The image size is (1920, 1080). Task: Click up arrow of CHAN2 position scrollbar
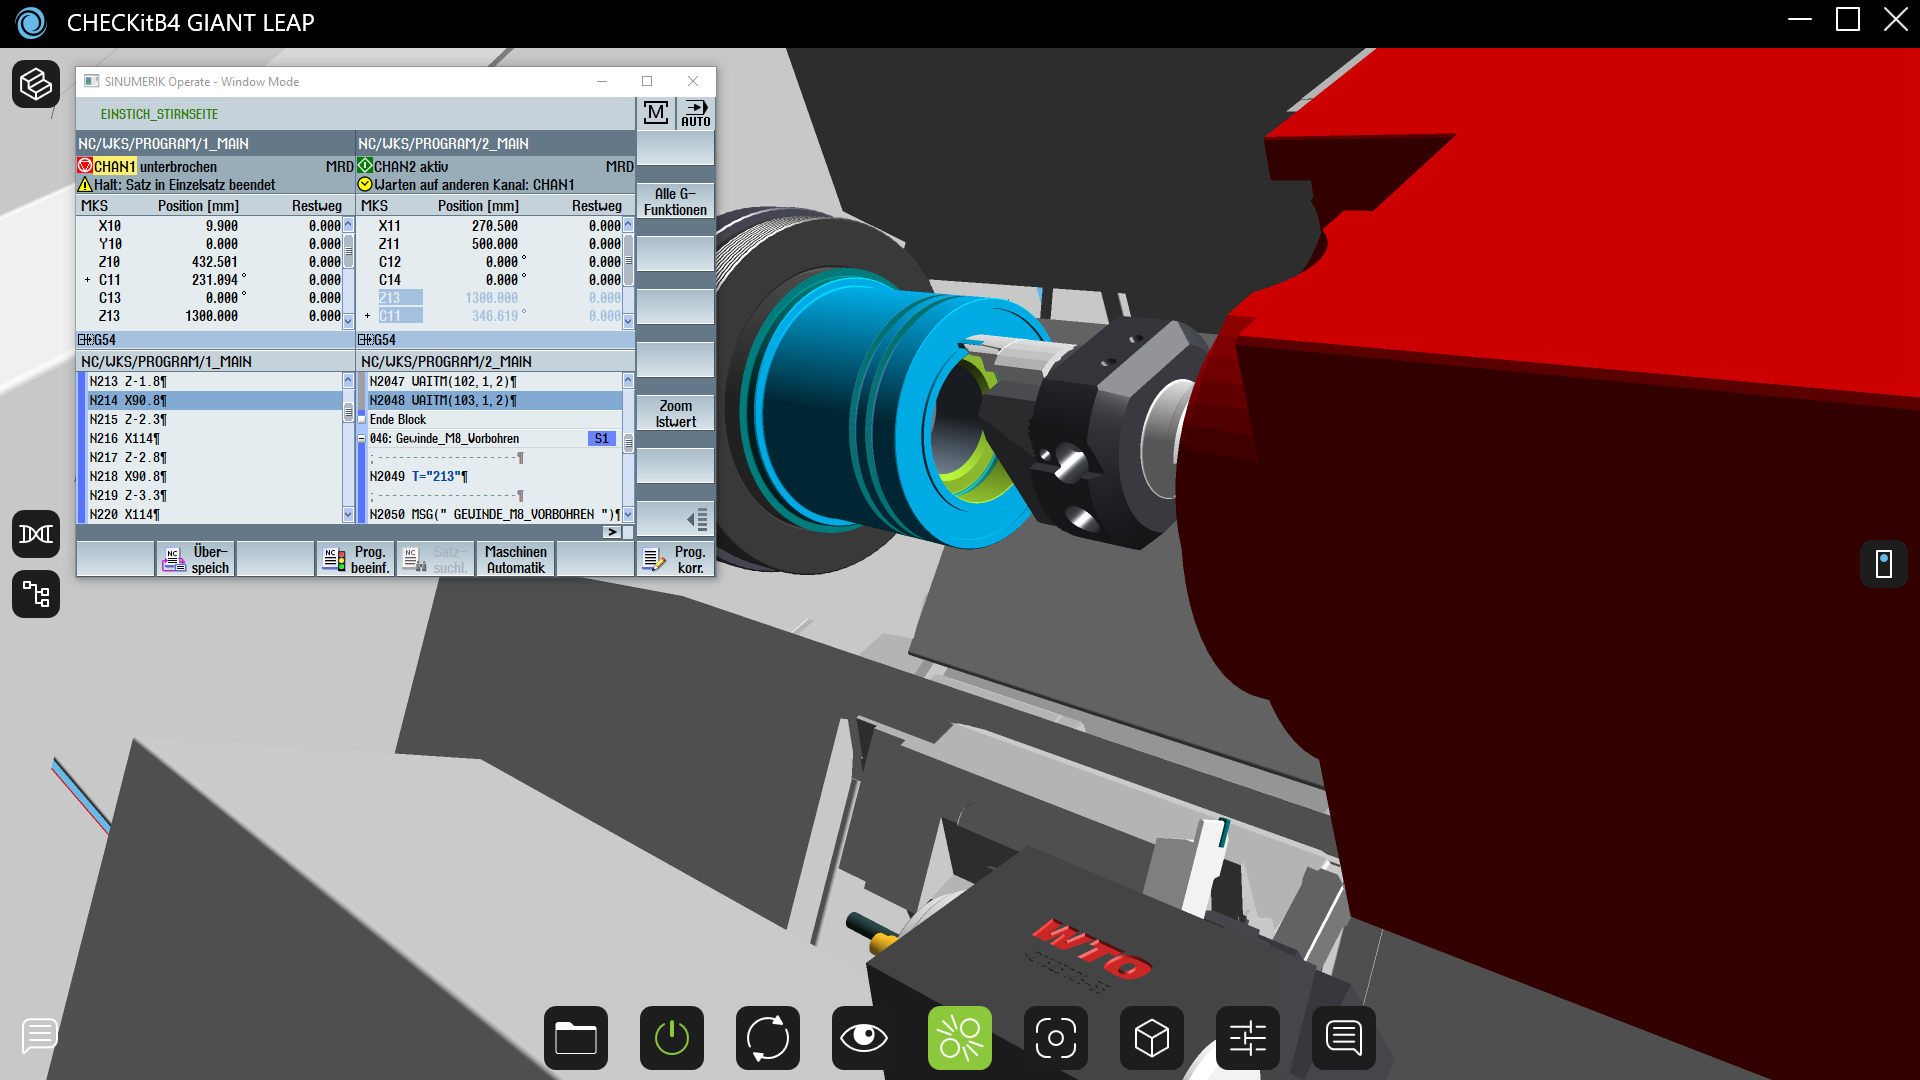628,225
